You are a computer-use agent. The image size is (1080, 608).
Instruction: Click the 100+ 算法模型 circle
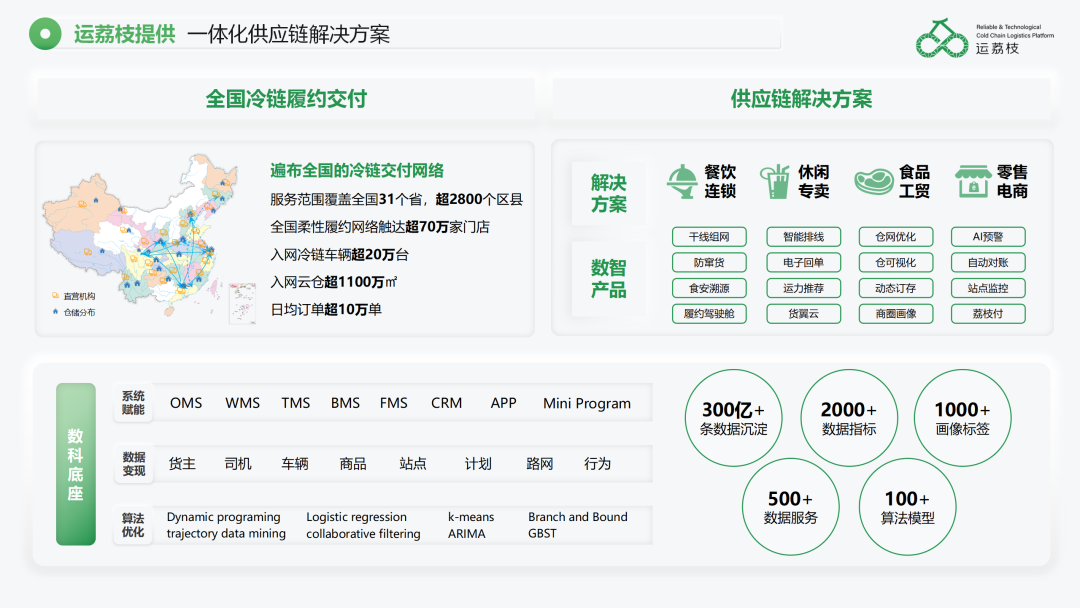(x=907, y=507)
